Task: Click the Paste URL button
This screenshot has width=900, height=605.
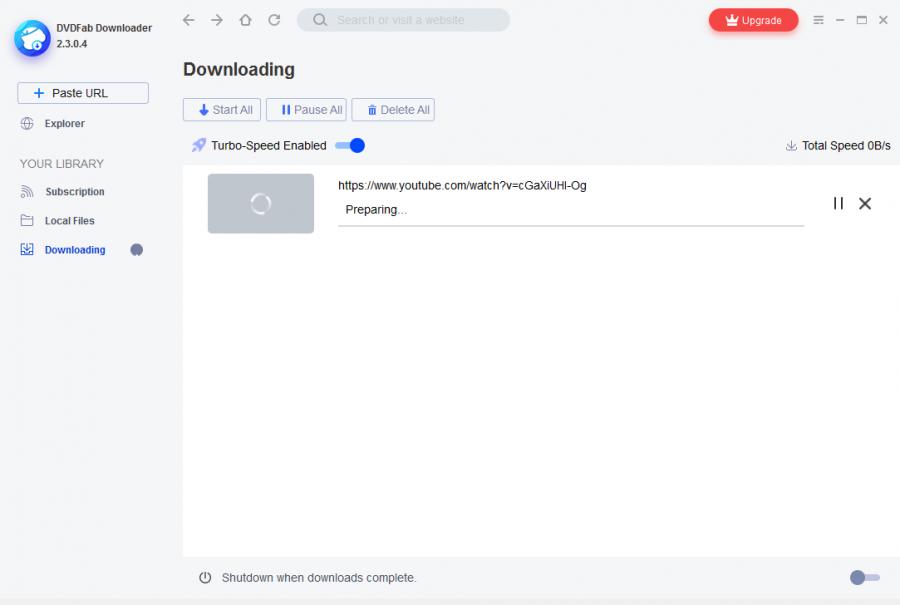Action: 83,93
